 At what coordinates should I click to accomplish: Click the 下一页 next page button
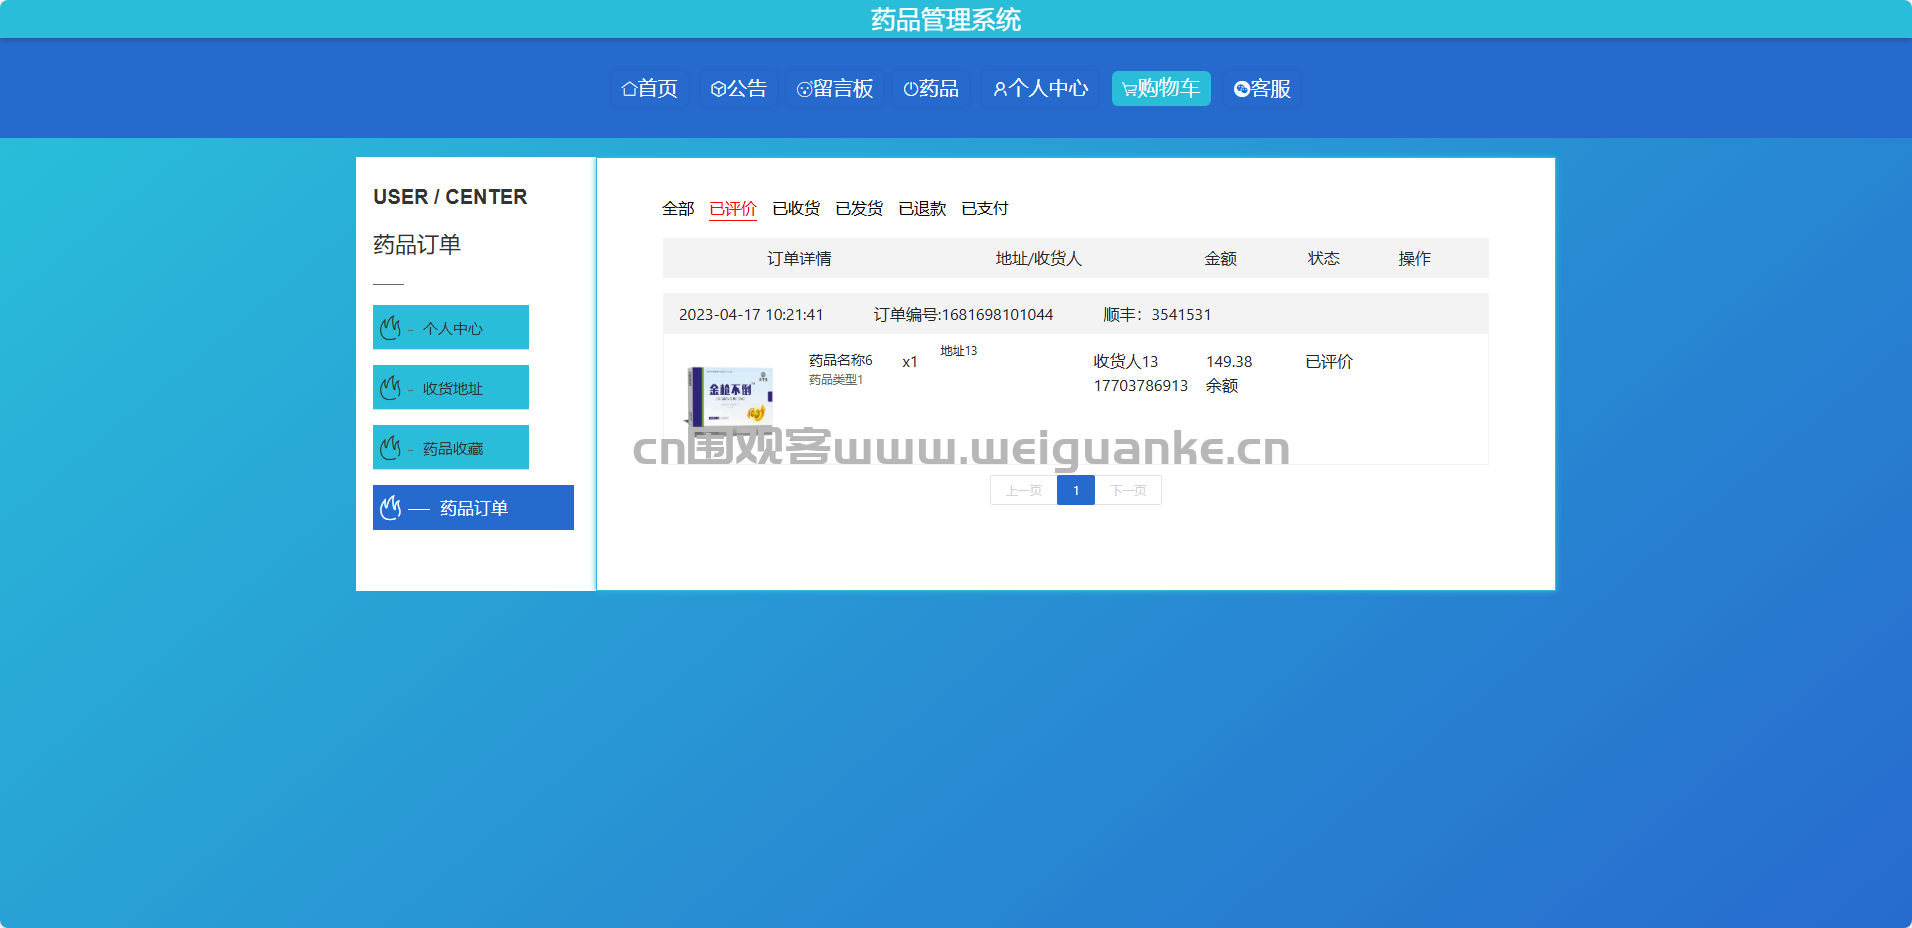pyautogui.click(x=1128, y=490)
